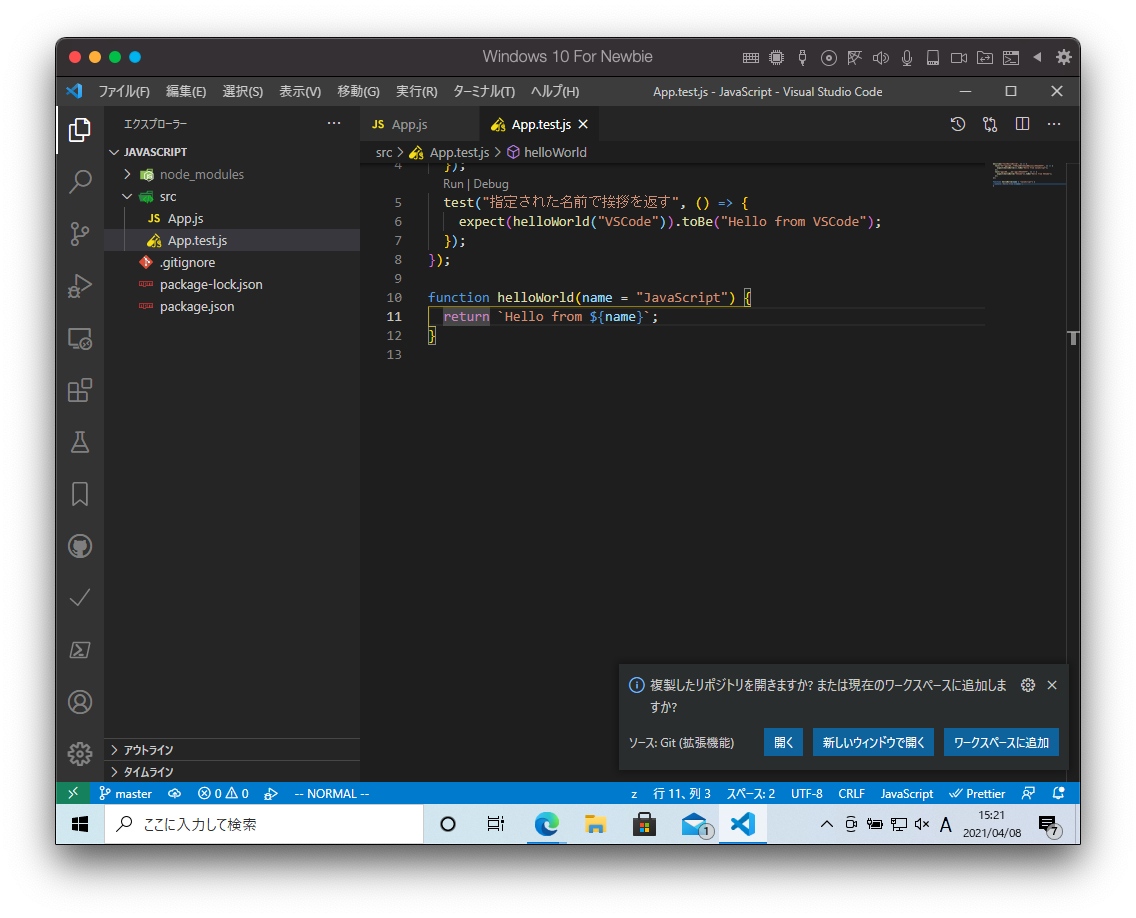Image resolution: width=1136 pixels, height=918 pixels.
Task: Open the GitHub view in activity bar
Action: (80, 546)
